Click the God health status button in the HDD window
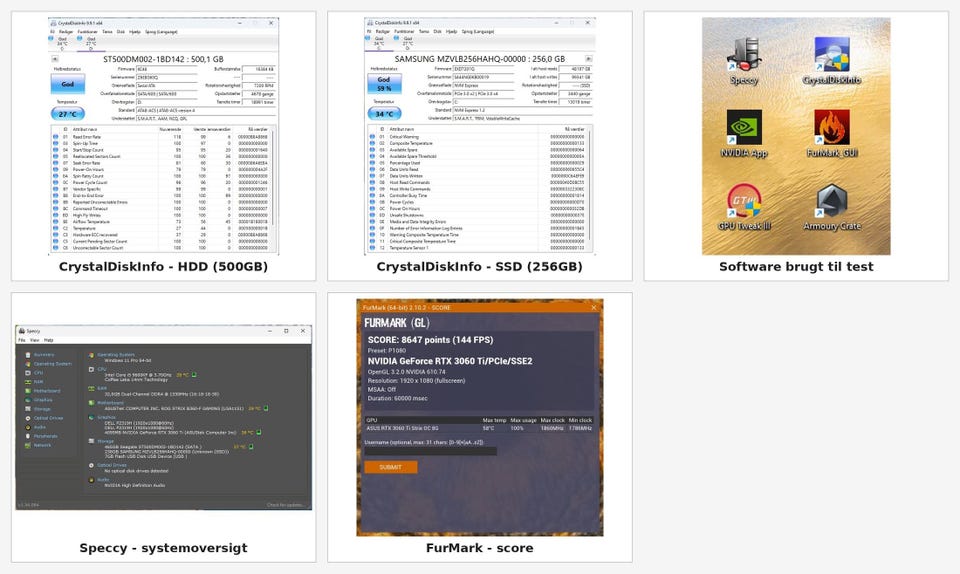The width and height of the screenshot is (960, 574). point(67,84)
